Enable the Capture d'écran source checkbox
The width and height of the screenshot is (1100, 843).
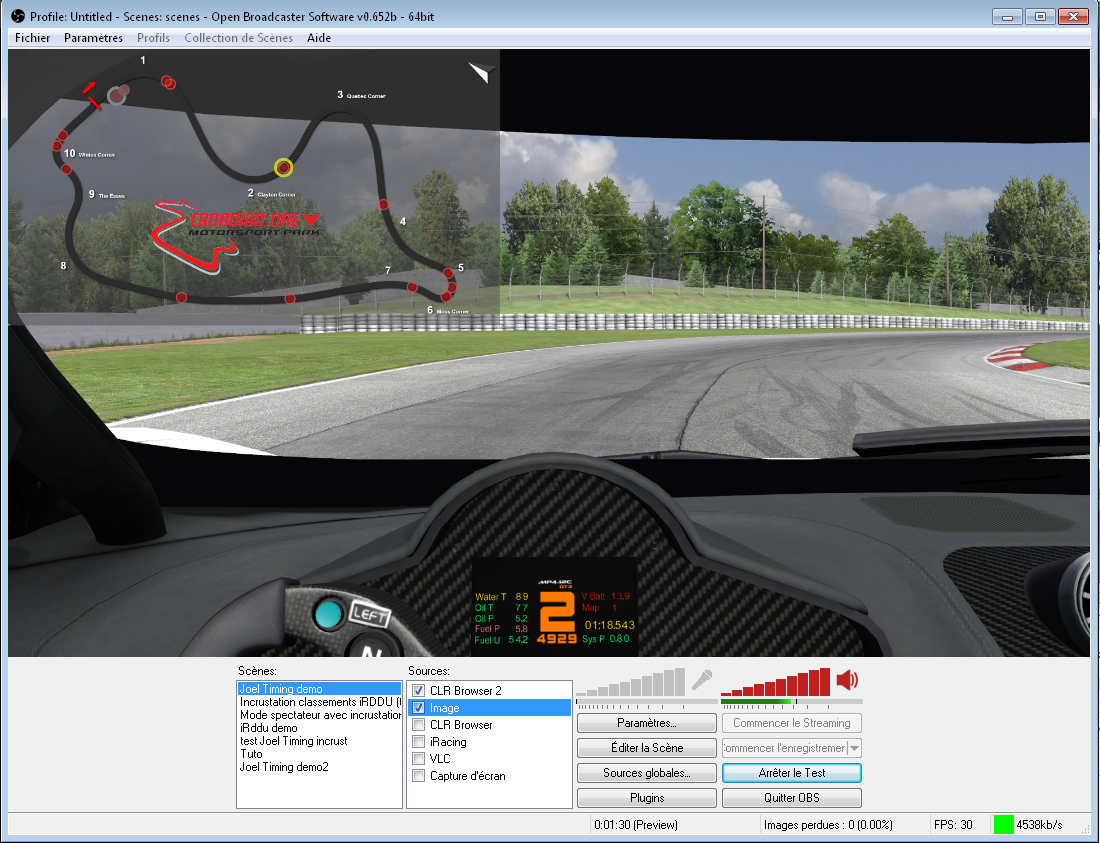point(419,776)
